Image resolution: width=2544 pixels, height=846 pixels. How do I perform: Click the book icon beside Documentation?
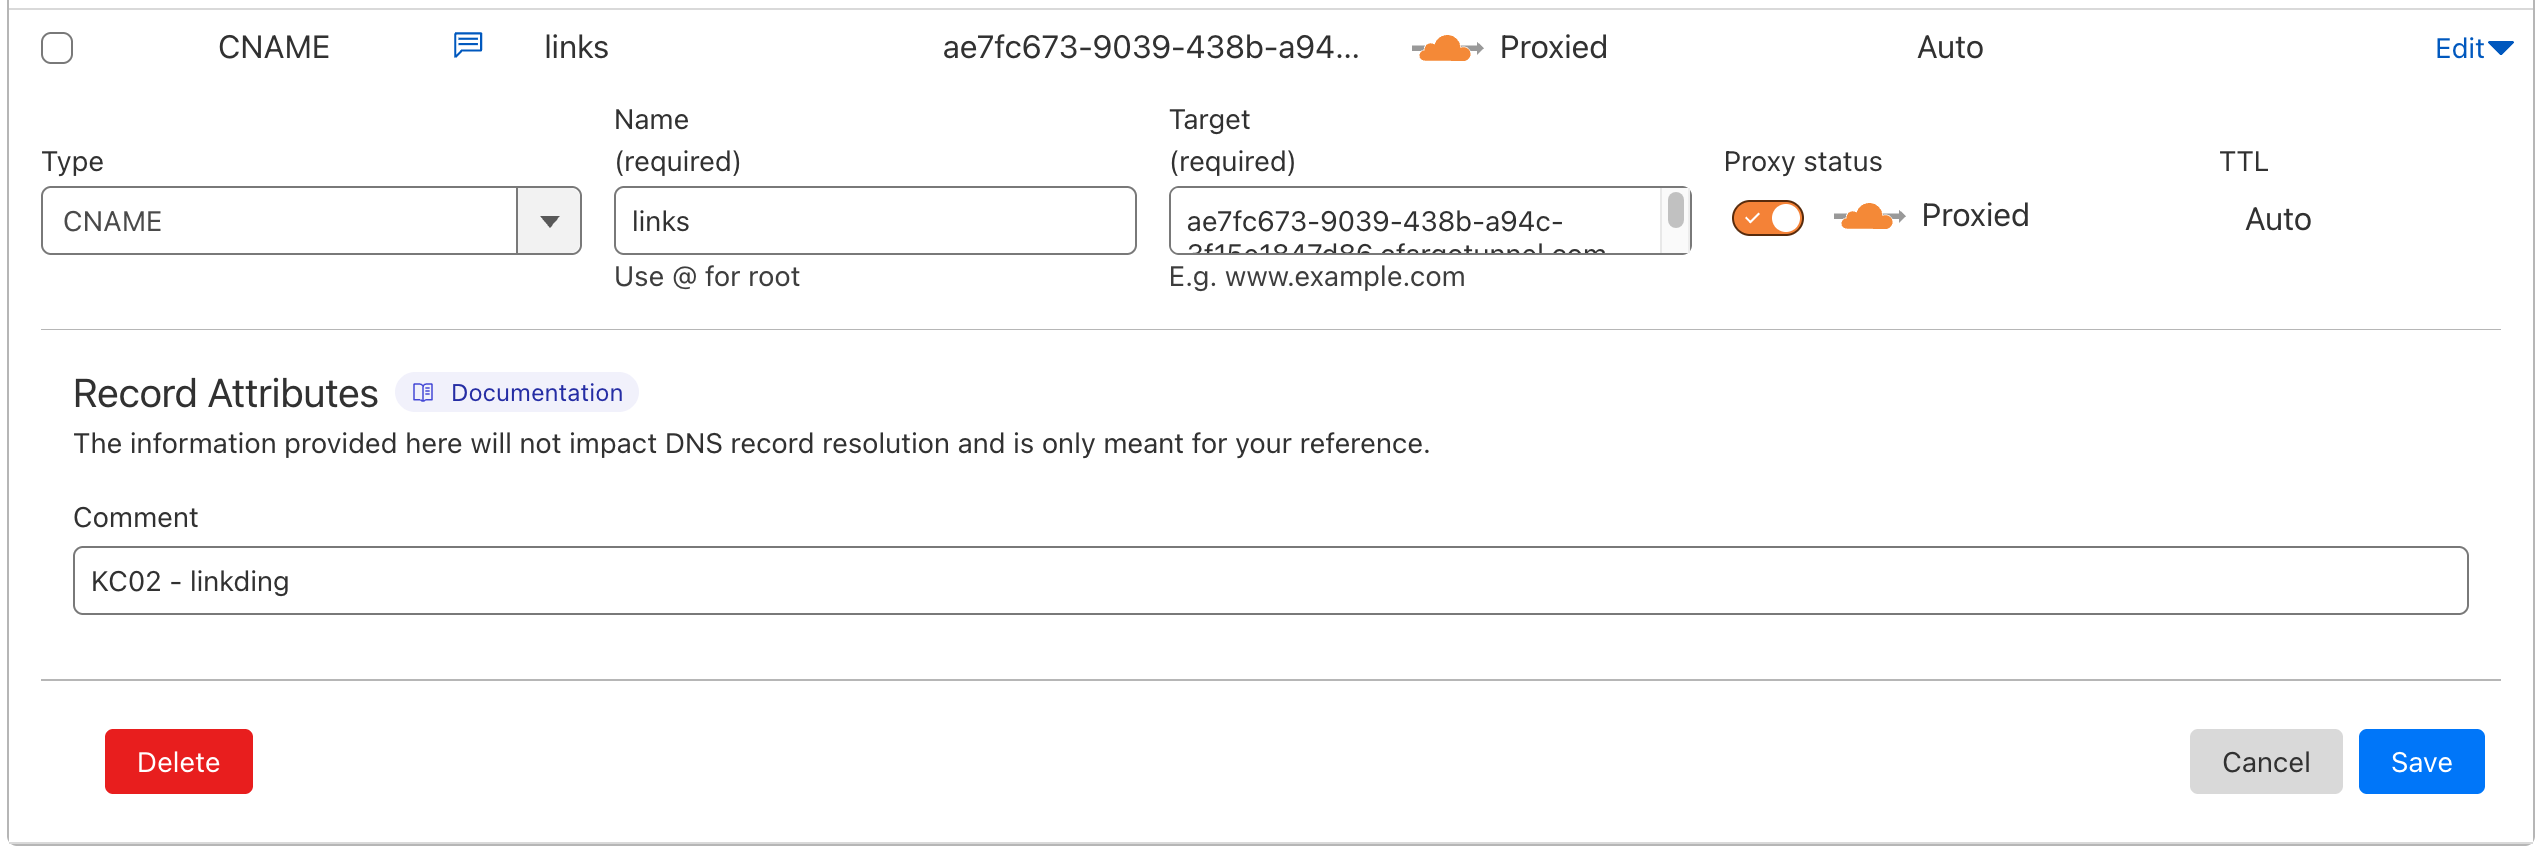click(423, 393)
